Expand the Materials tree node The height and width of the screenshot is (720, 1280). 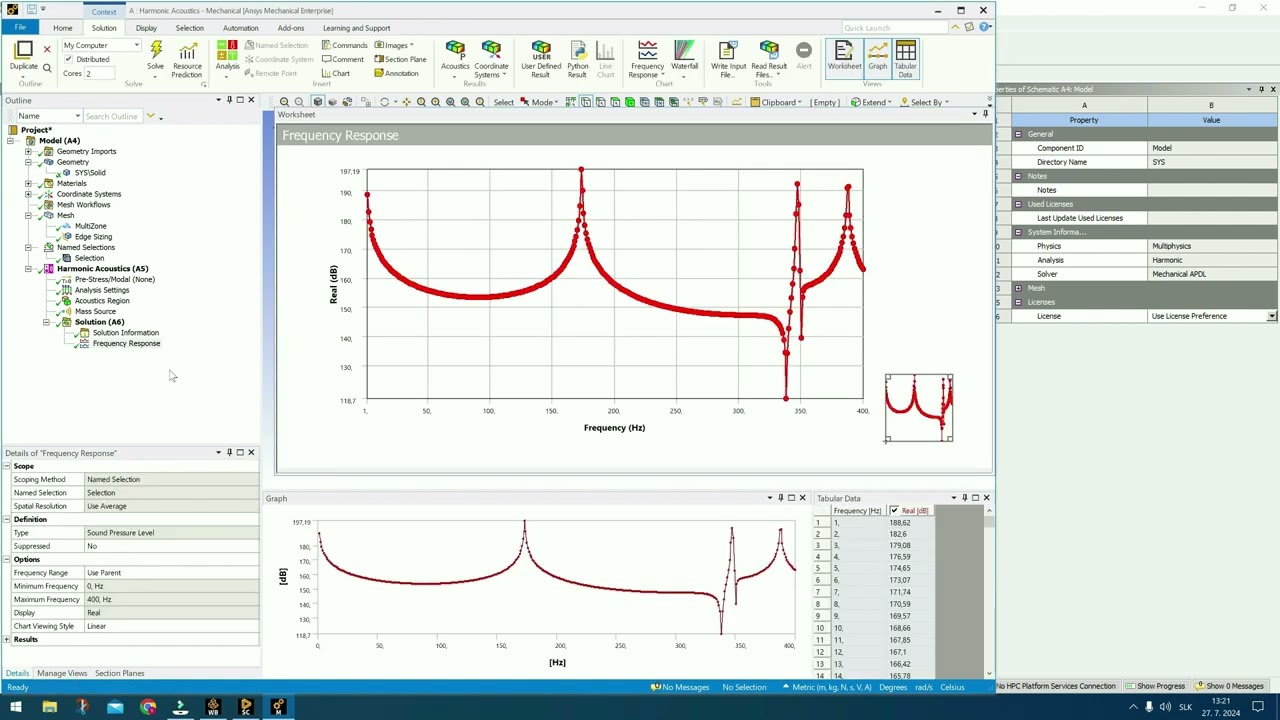28,184
